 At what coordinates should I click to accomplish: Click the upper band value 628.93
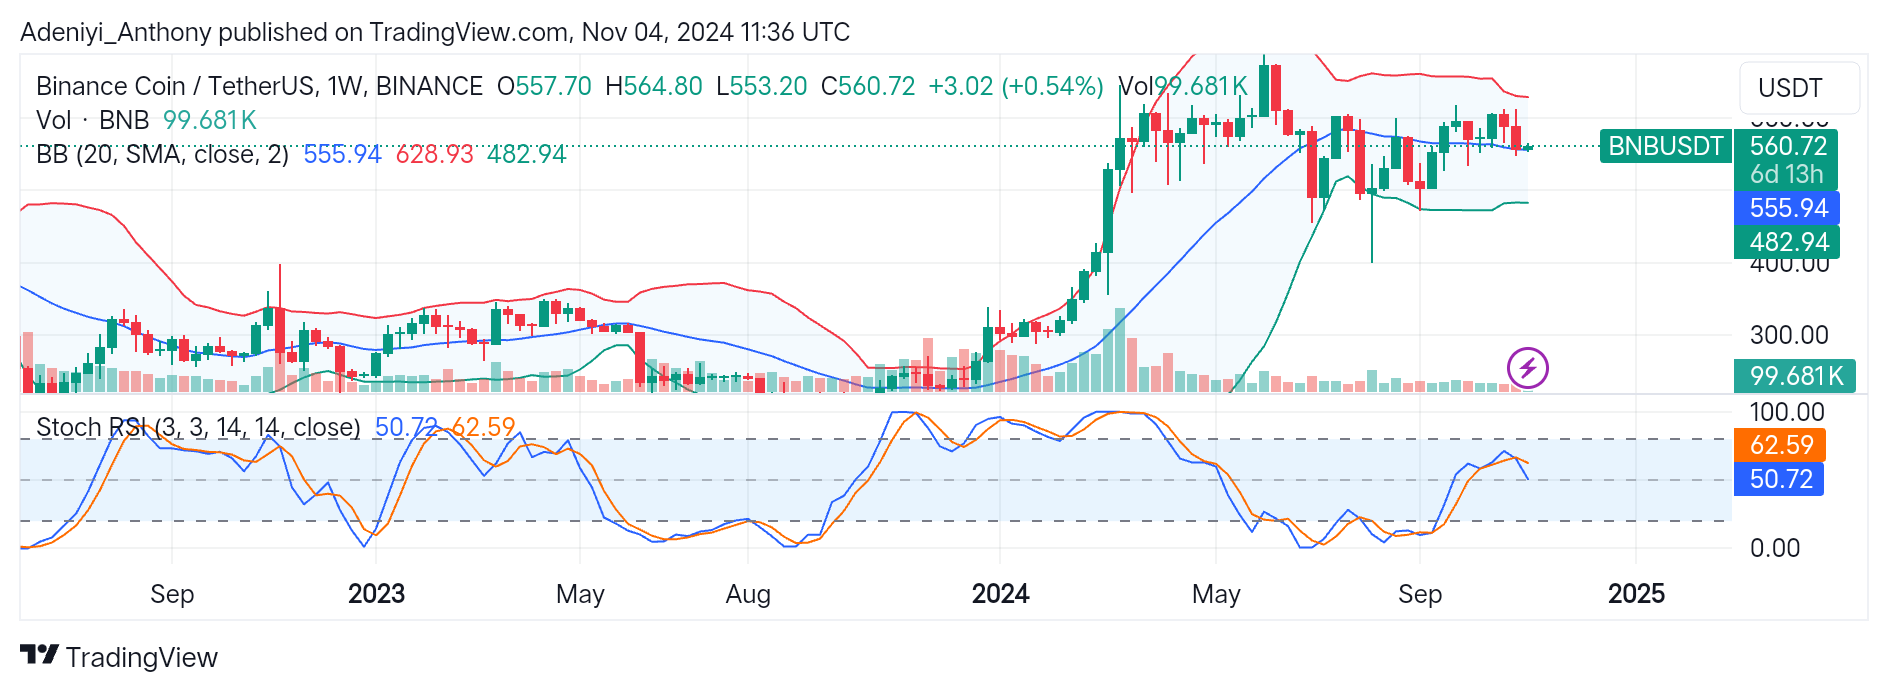[x=434, y=154]
